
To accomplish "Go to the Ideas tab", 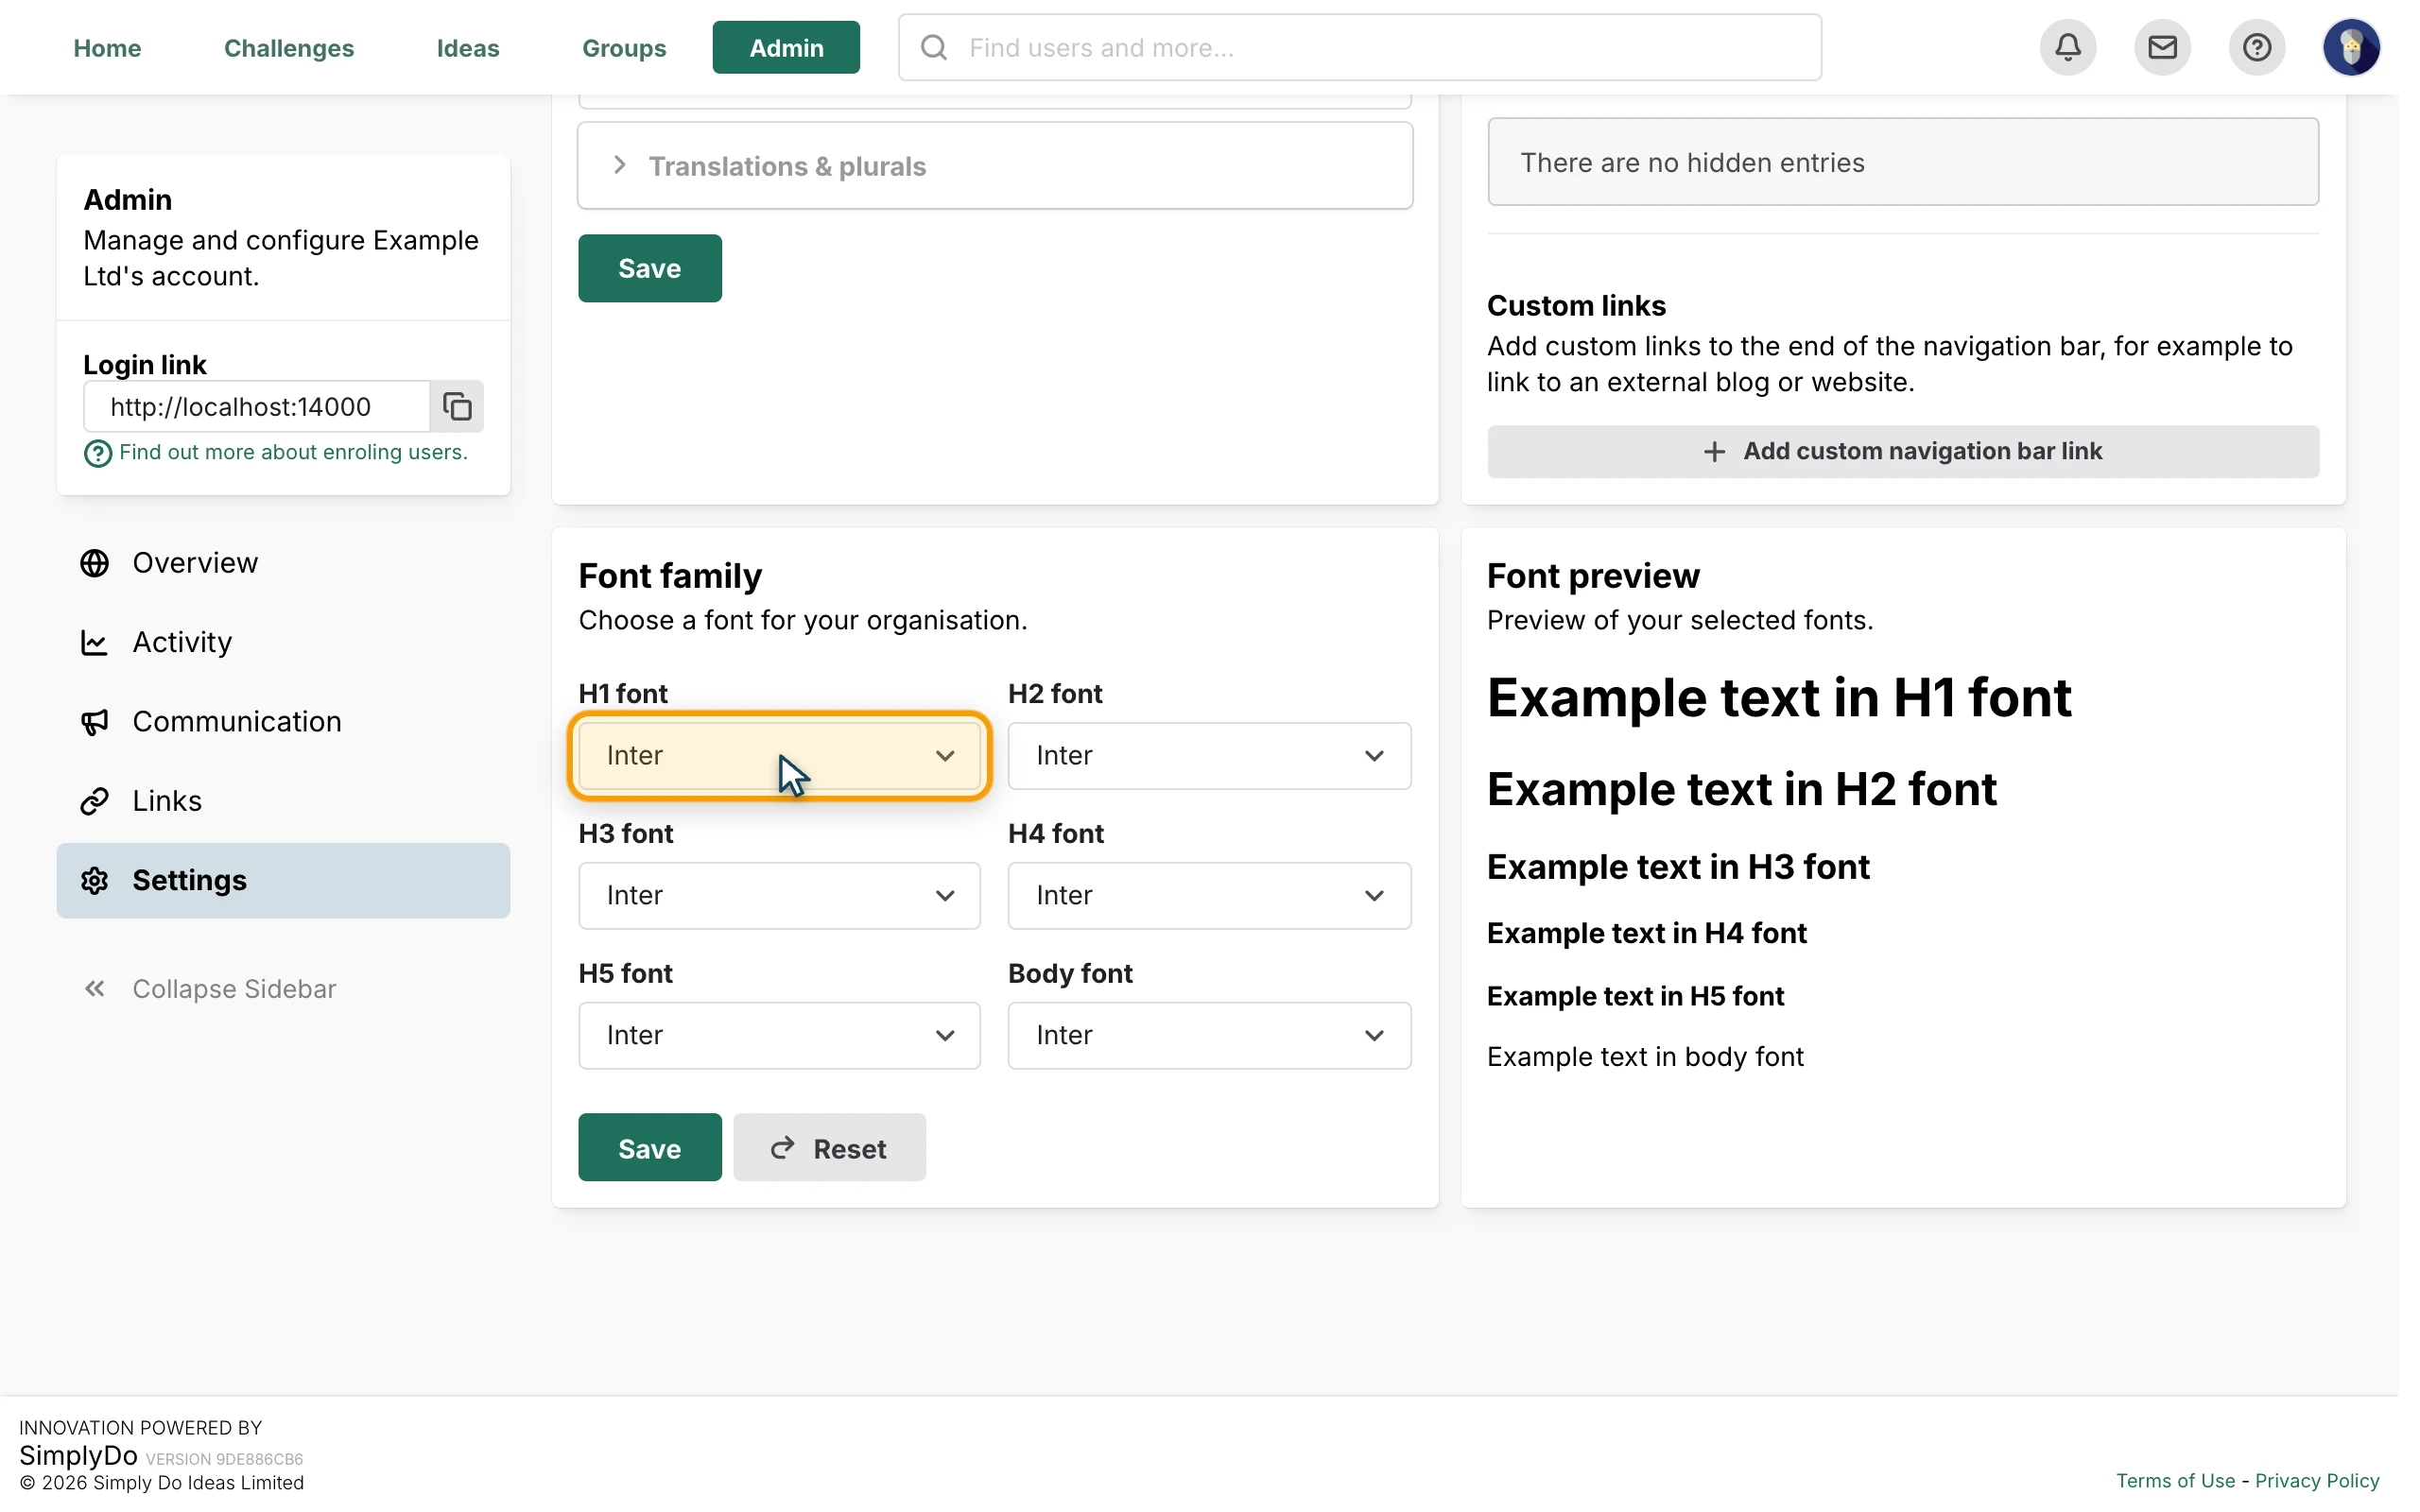I will (468, 47).
